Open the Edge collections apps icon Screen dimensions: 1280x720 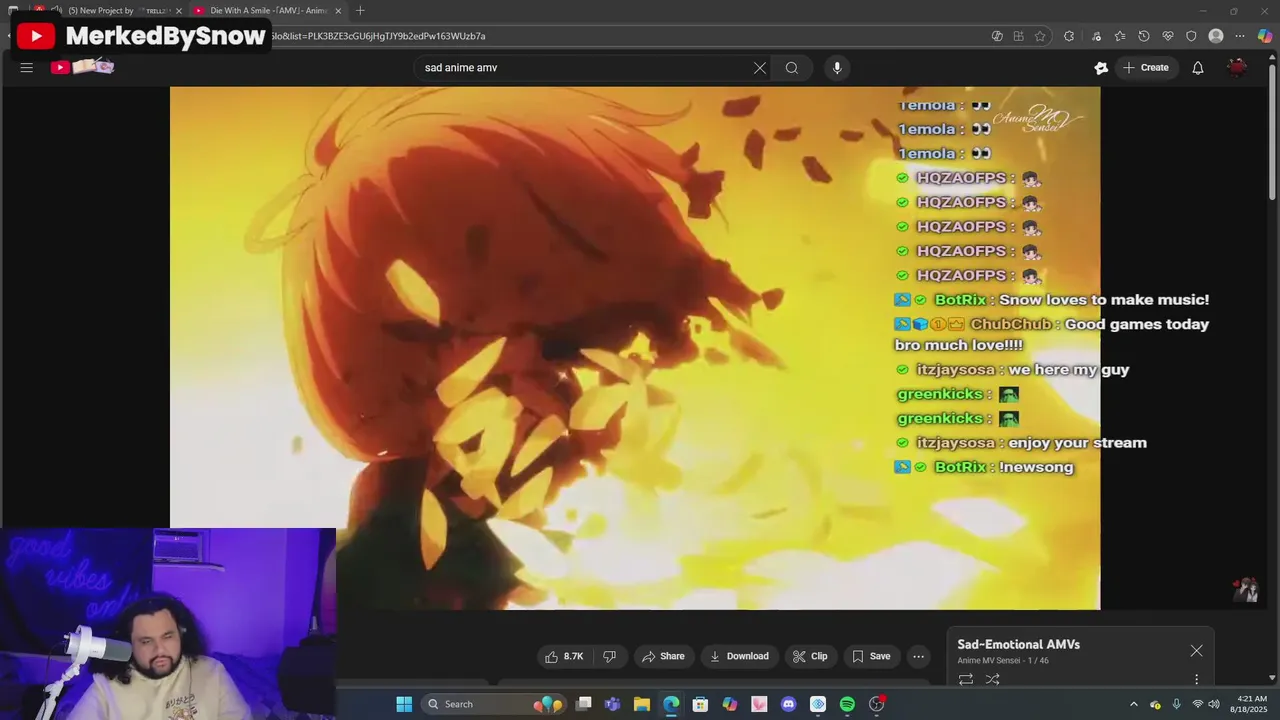tap(1018, 36)
